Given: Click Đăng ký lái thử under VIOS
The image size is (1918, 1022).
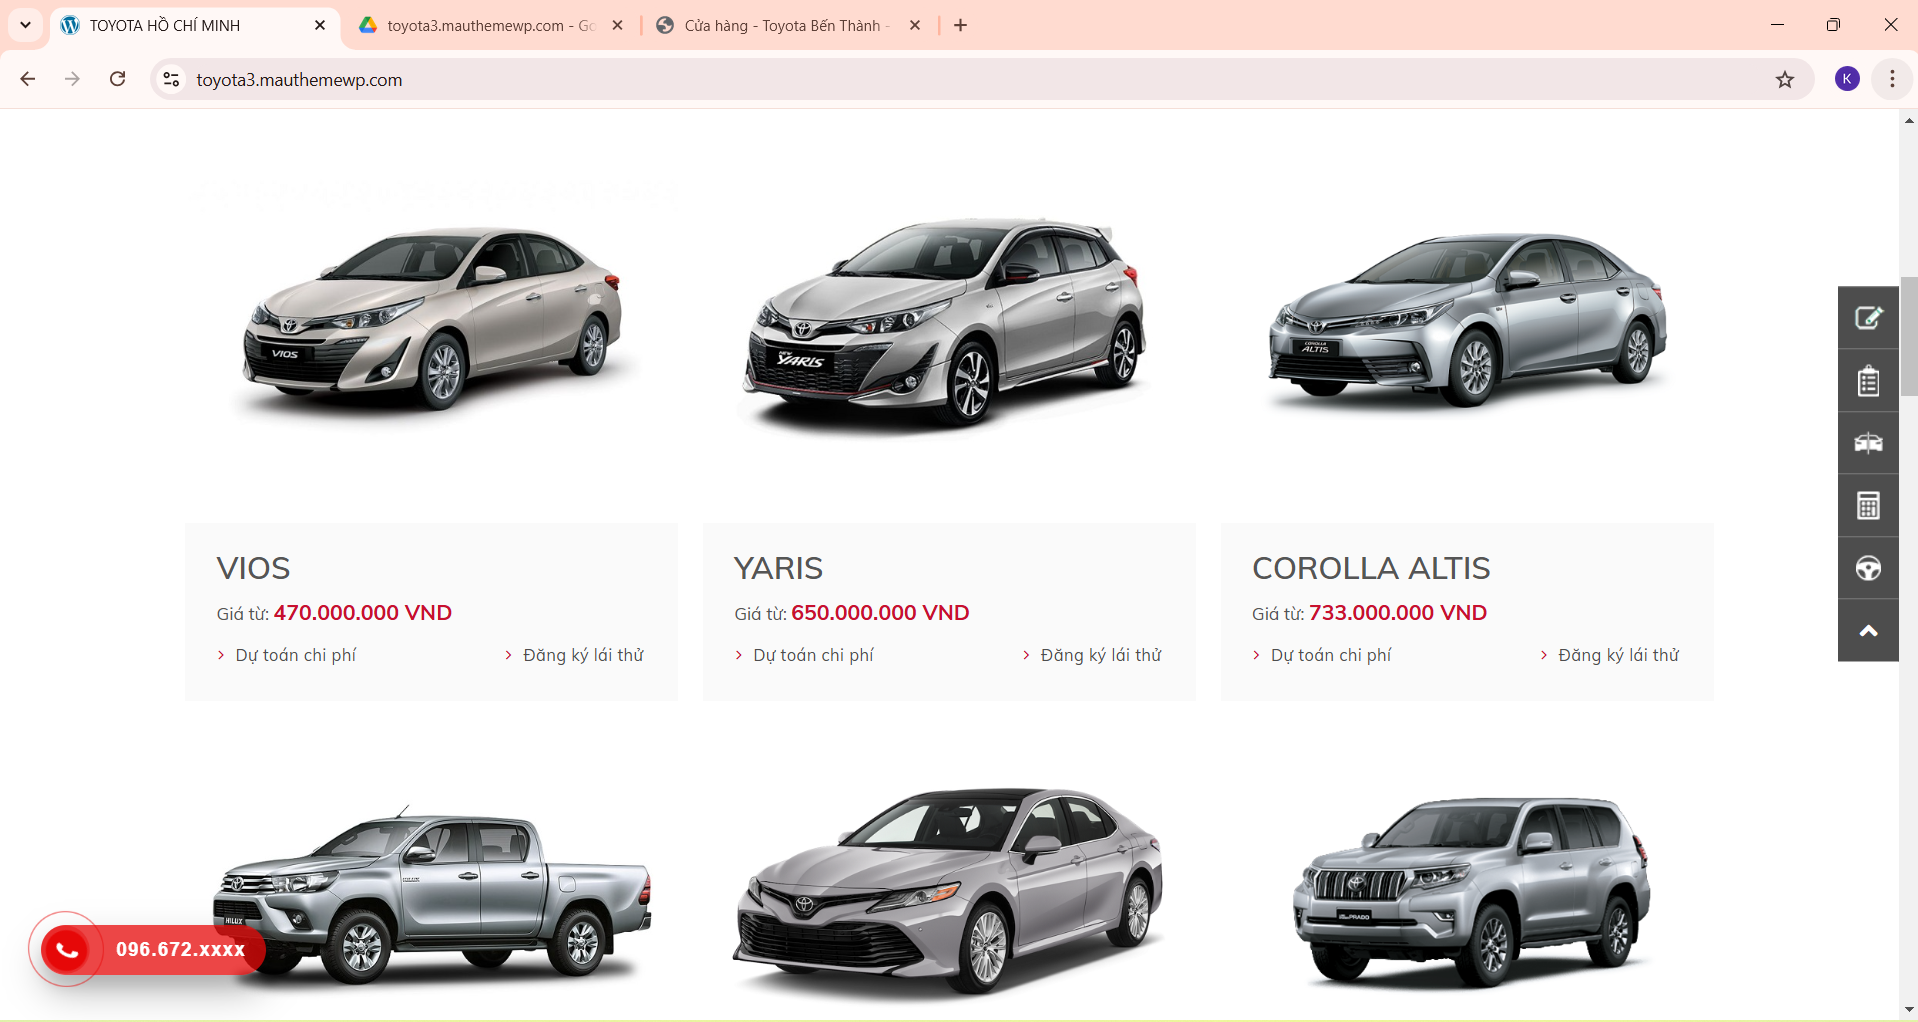Looking at the screenshot, I should (x=583, y=655).
